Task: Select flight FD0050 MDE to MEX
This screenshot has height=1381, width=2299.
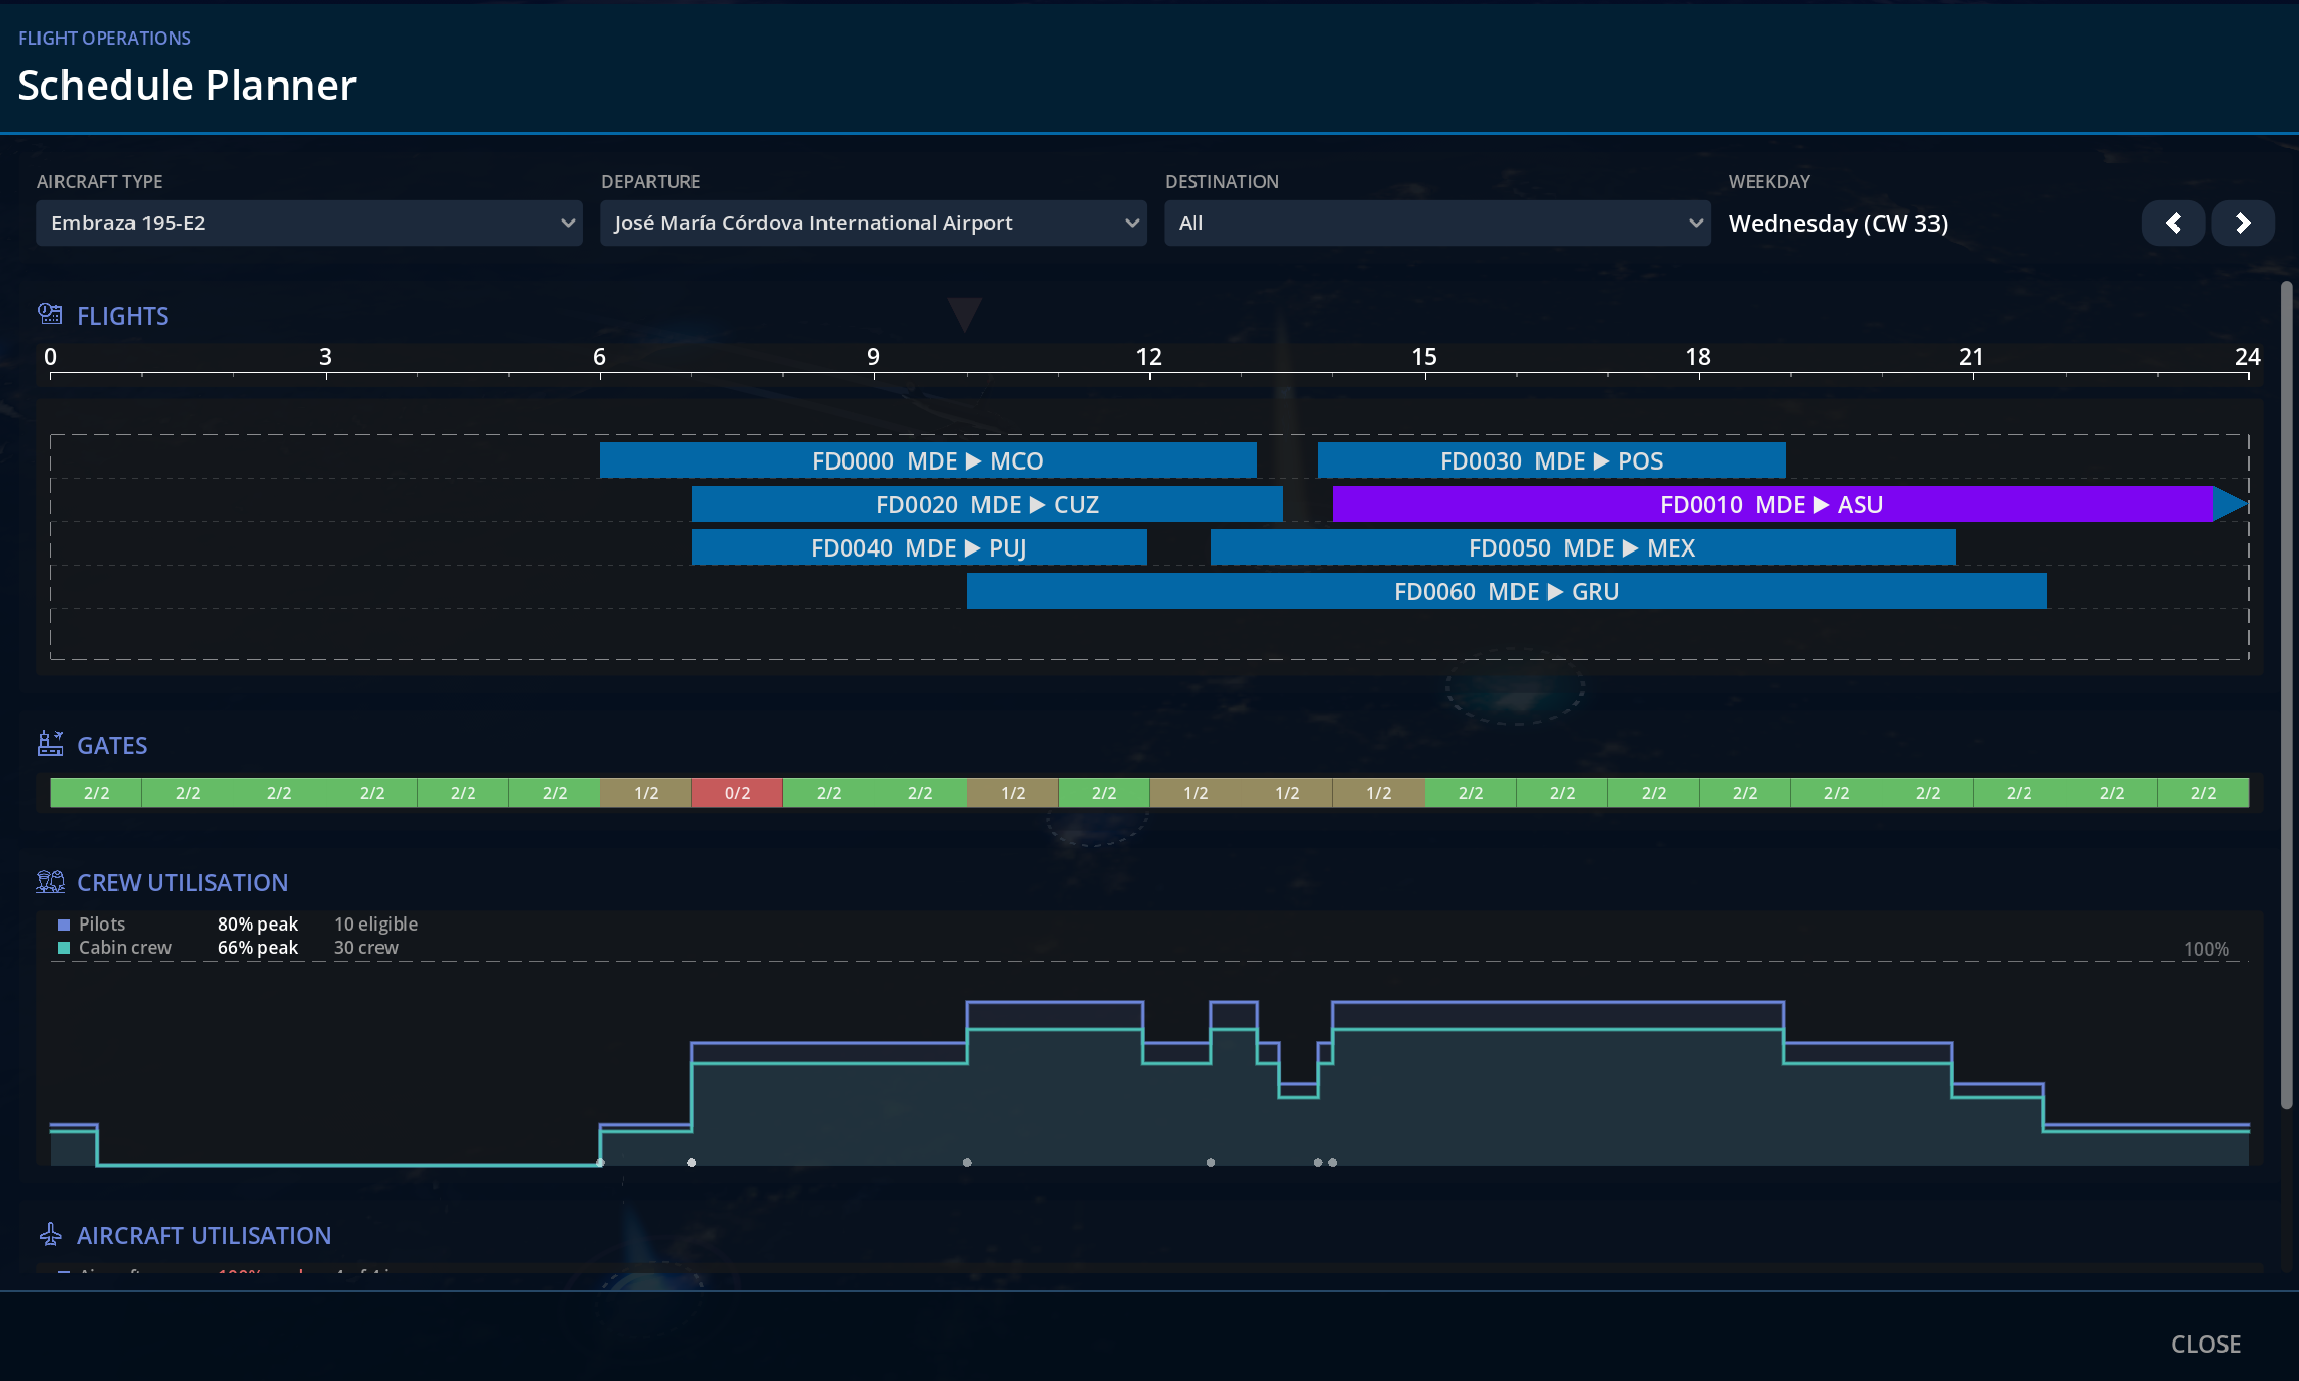Action: (x=1583, y=548)
